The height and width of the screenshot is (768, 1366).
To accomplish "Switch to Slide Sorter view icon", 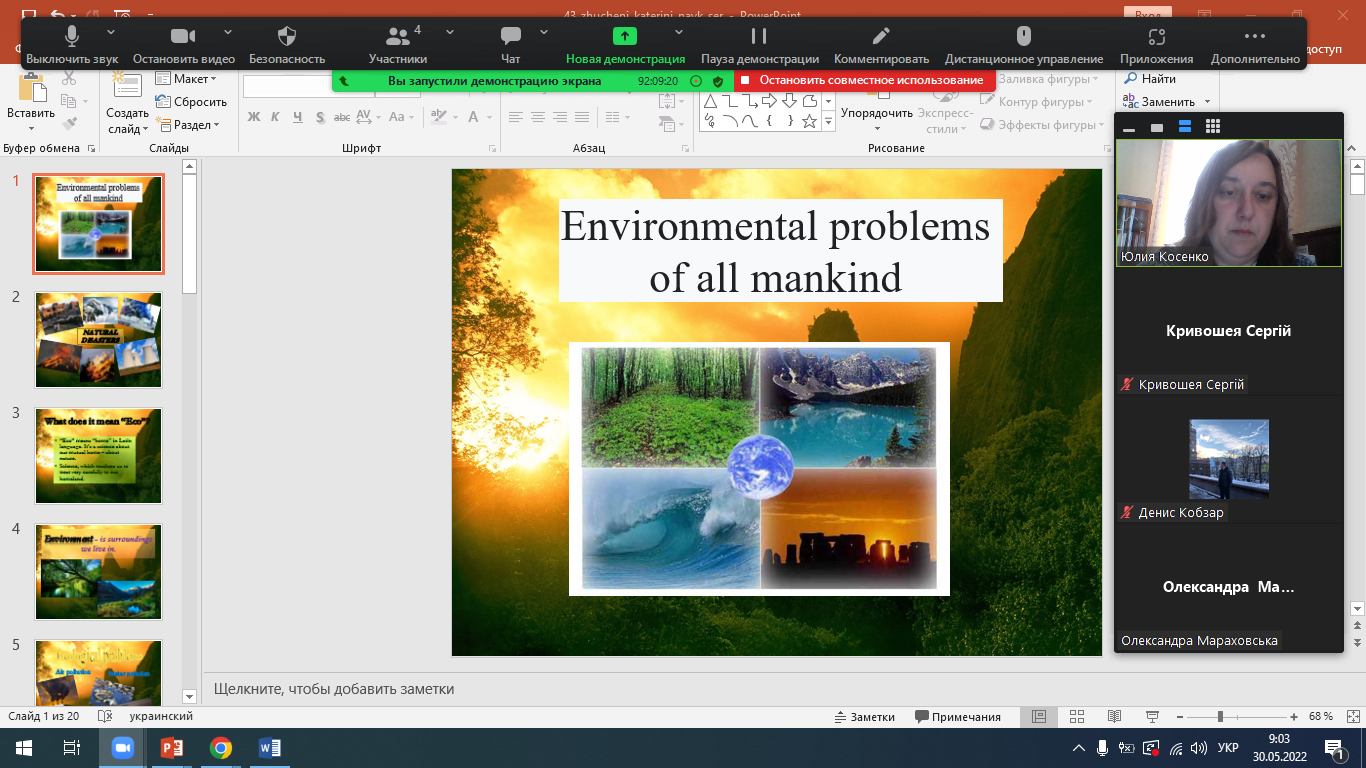I will point(1077,717).
